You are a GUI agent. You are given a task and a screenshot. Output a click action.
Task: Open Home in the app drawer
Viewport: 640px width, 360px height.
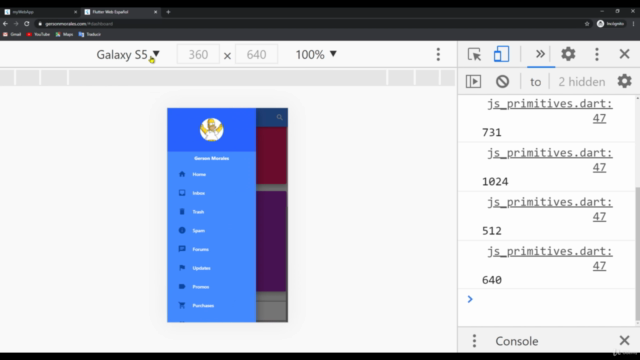tap(211, 174)
